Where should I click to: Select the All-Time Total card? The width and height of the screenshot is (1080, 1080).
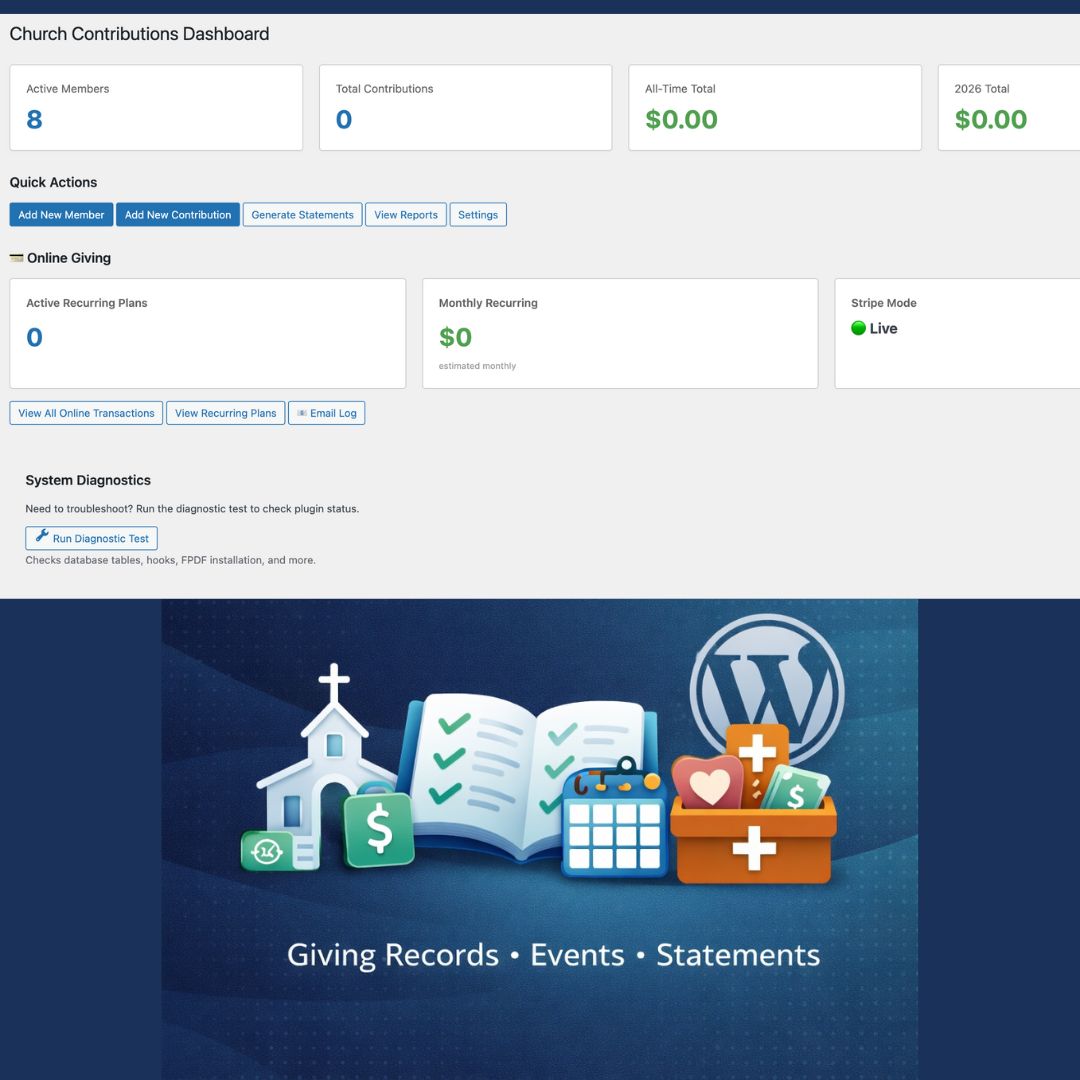click(774, 108)
